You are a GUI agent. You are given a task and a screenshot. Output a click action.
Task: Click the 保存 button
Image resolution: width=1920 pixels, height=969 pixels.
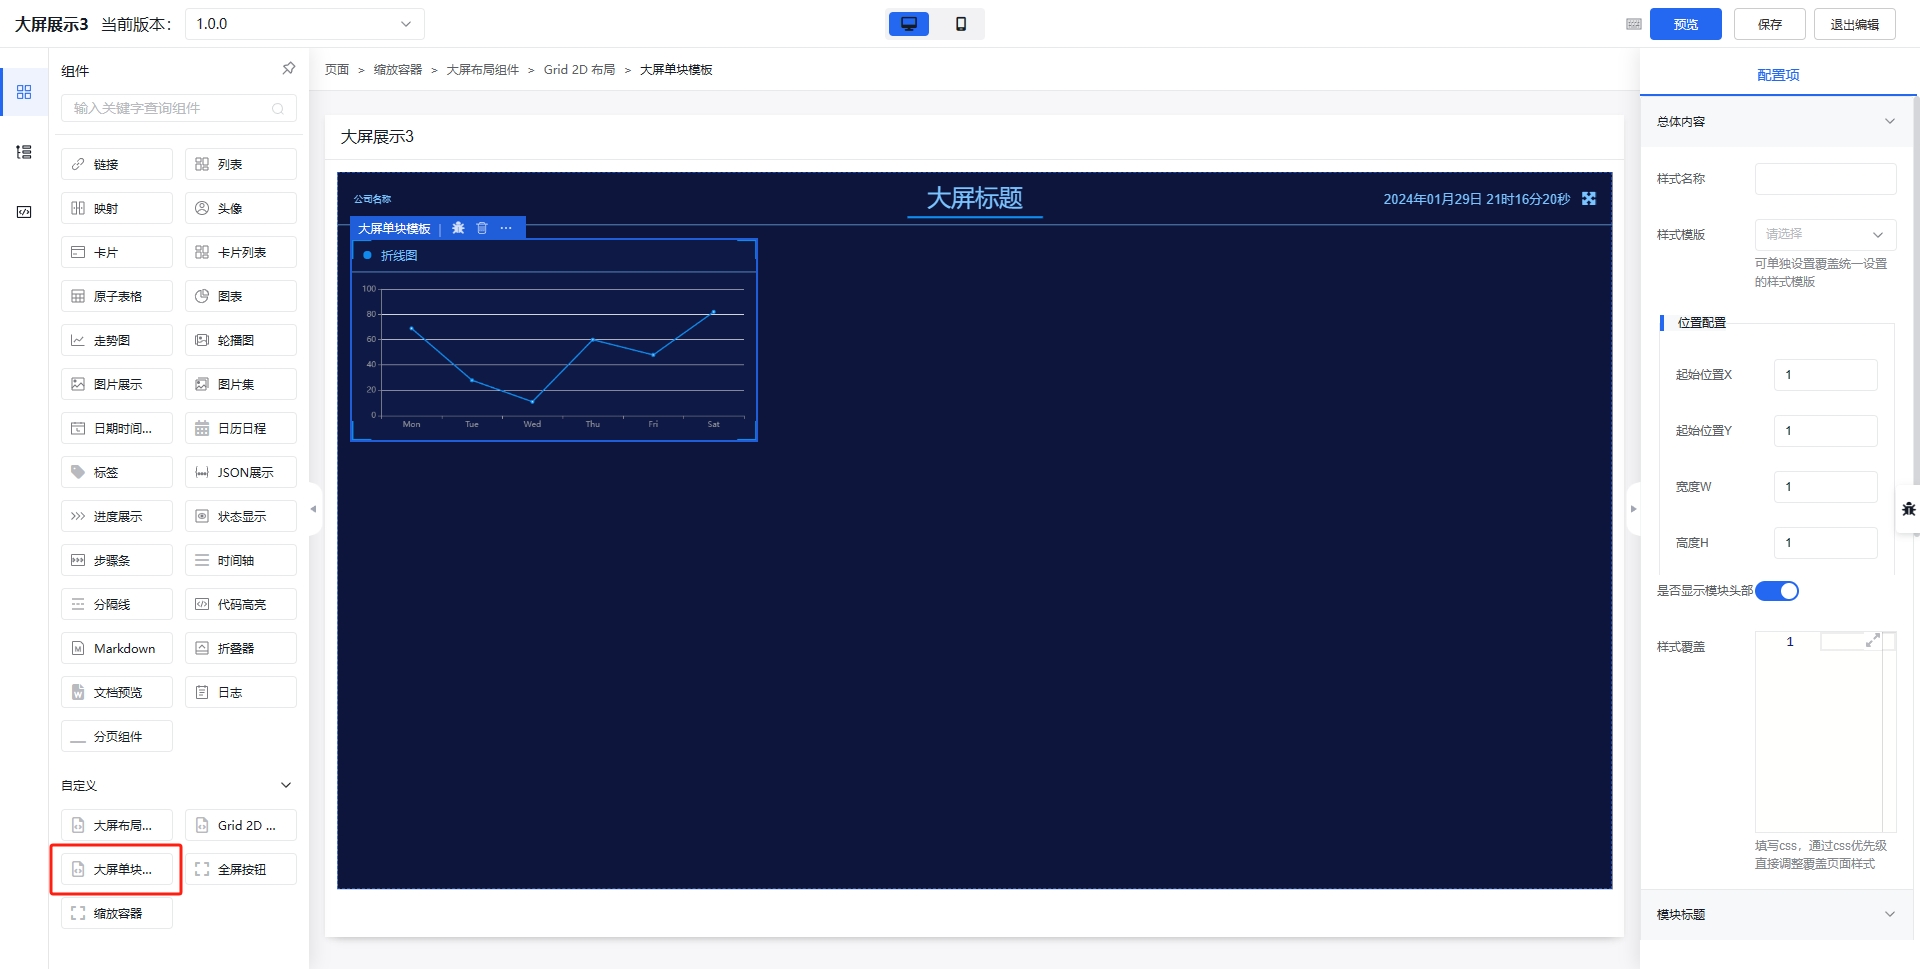click(1770, 24)
